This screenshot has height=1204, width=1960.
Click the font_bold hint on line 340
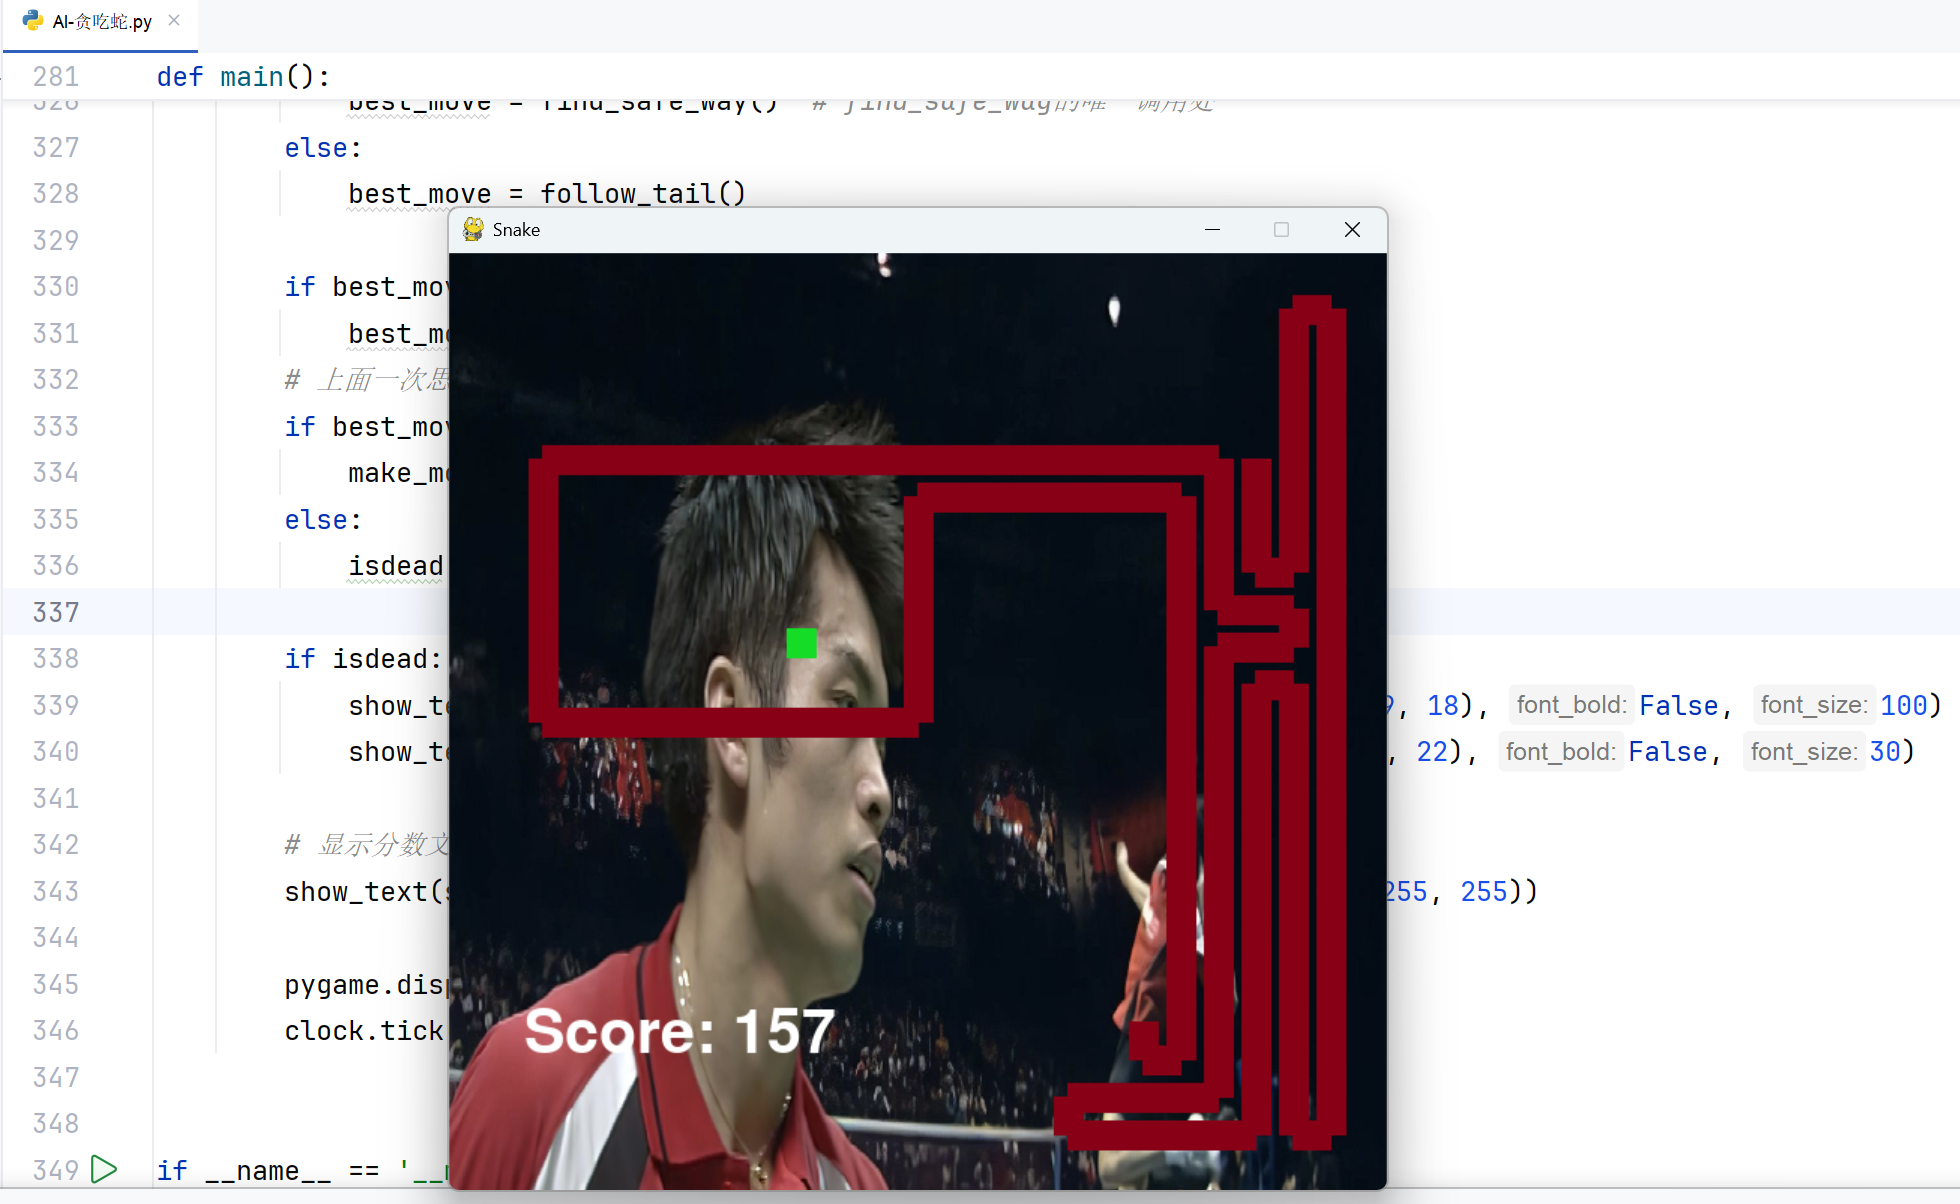(x=1560, y=752)
